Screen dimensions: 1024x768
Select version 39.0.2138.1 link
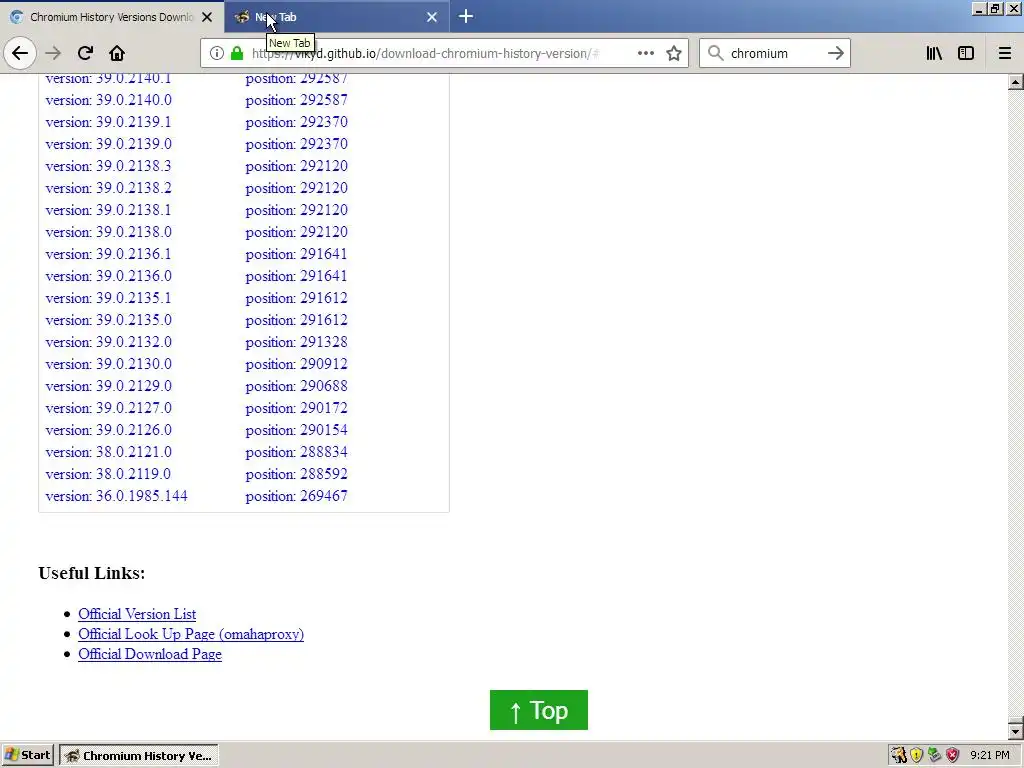(108, 210)
